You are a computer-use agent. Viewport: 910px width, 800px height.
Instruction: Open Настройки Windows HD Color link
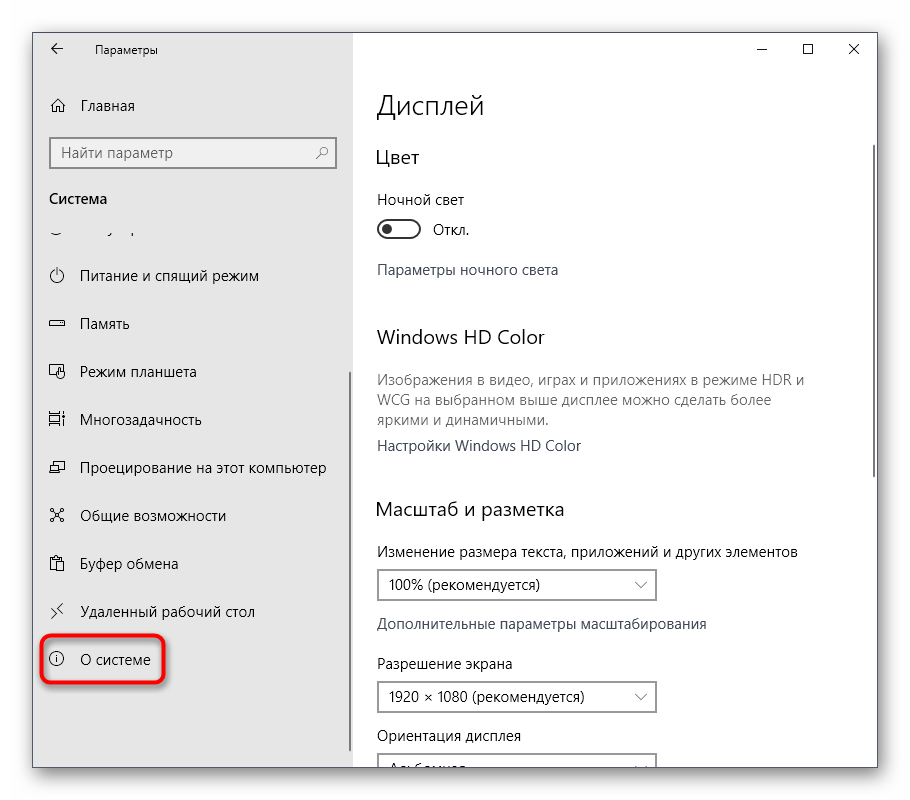478,446
